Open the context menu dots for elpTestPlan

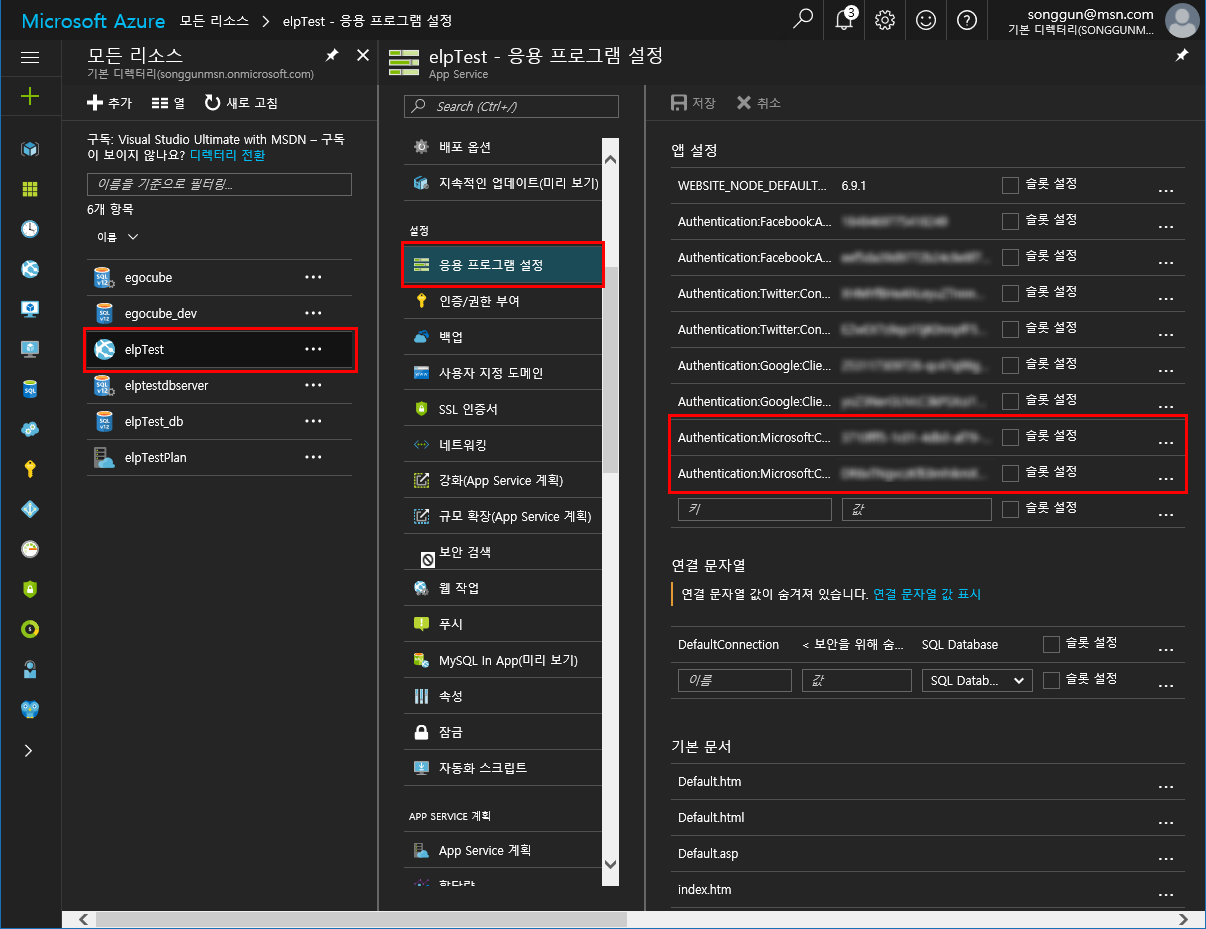click(313, 458)
